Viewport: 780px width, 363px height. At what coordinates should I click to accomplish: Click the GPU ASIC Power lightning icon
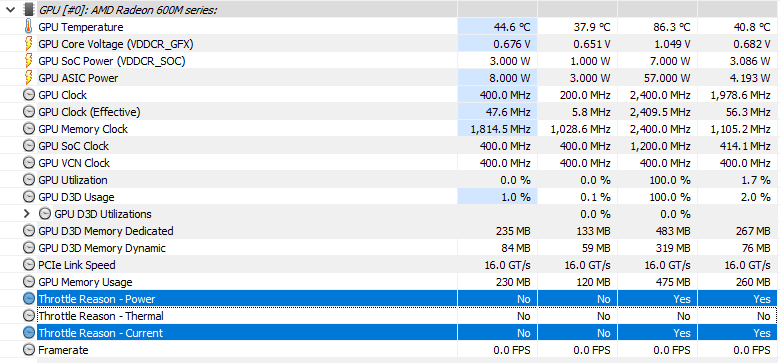29,78
